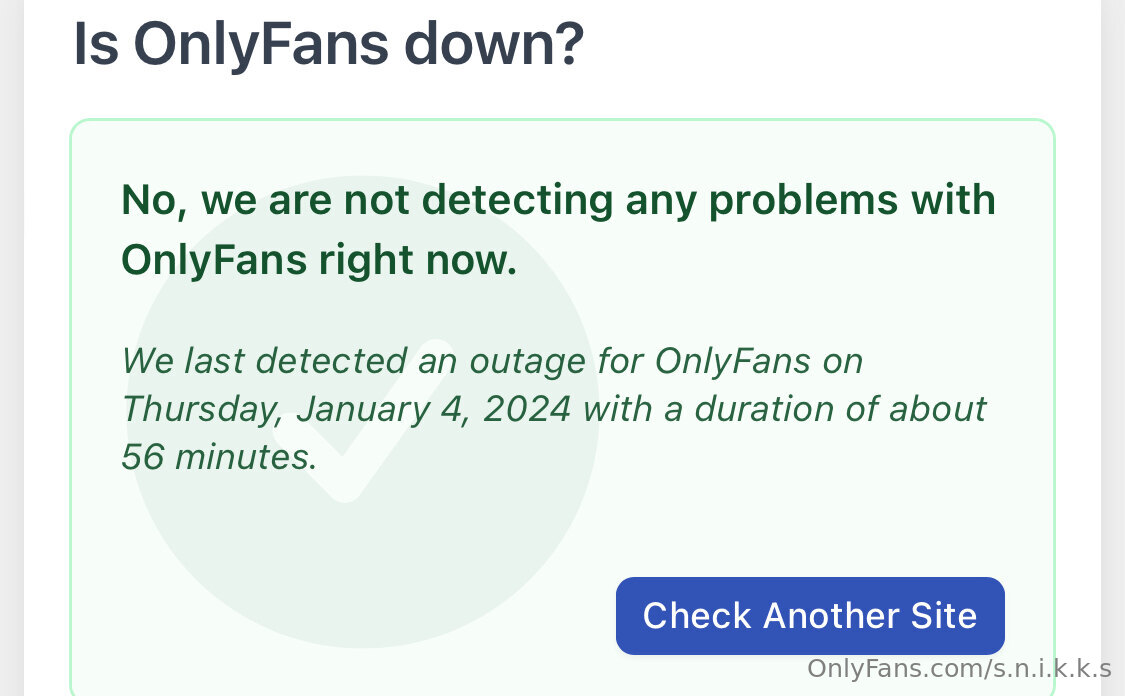The image size is (1125, 696).
Task: Click "duration of about" in the italic text
Action: coord(840,410)
